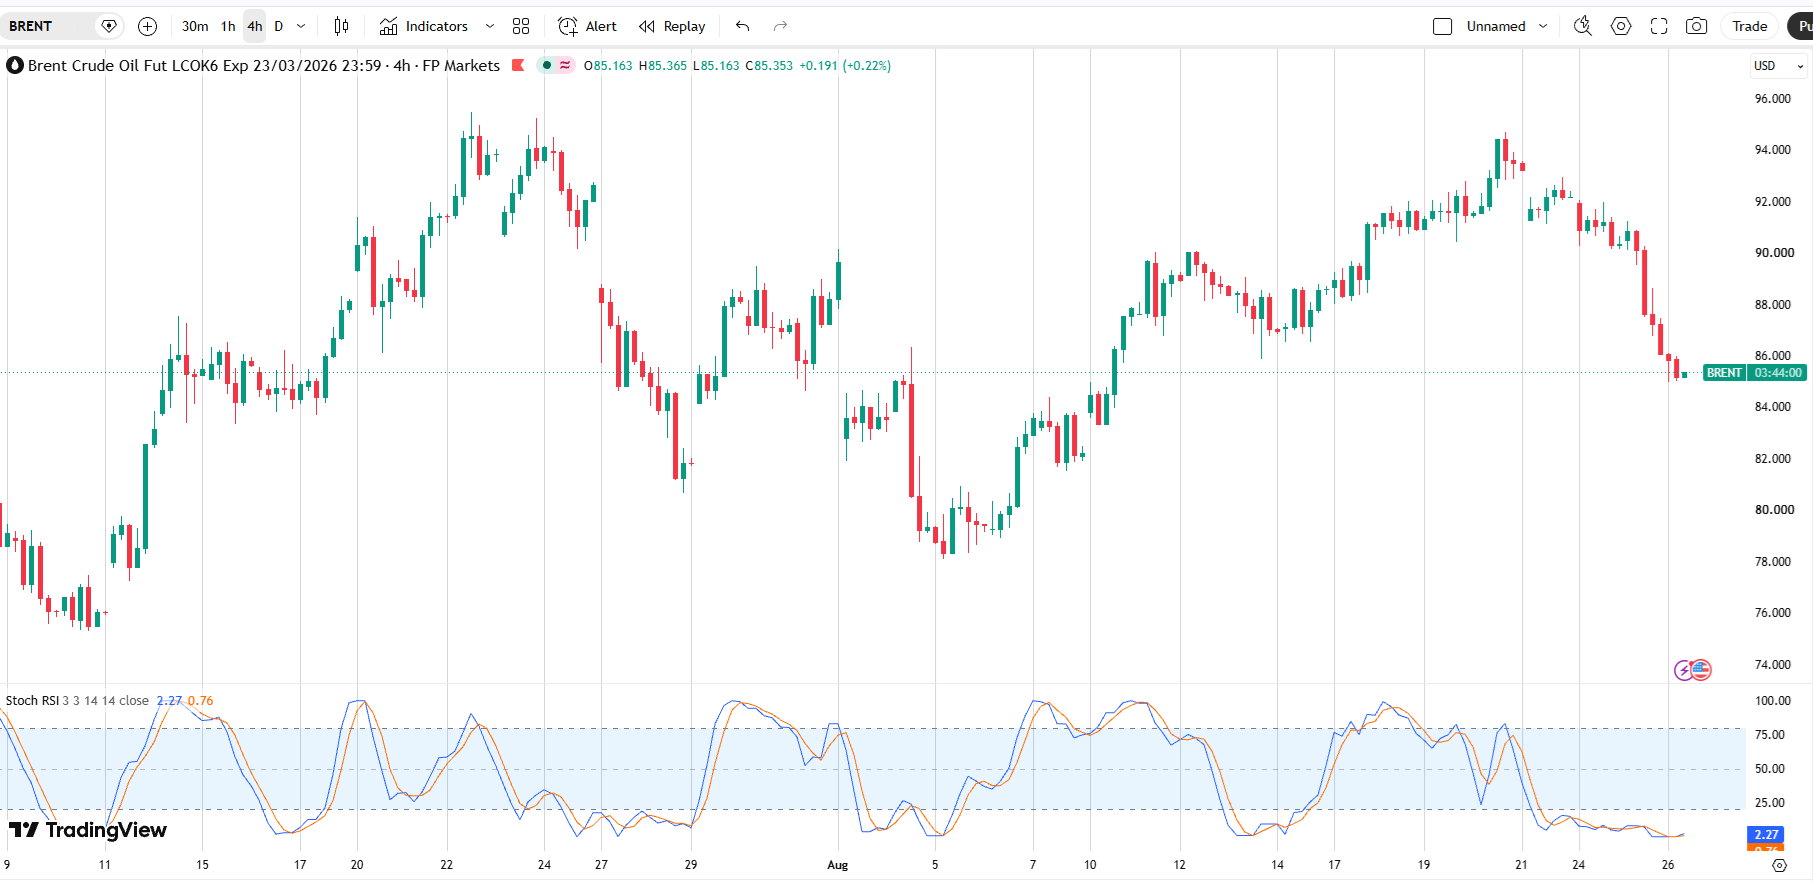Create a price Alert

[588, 26]
